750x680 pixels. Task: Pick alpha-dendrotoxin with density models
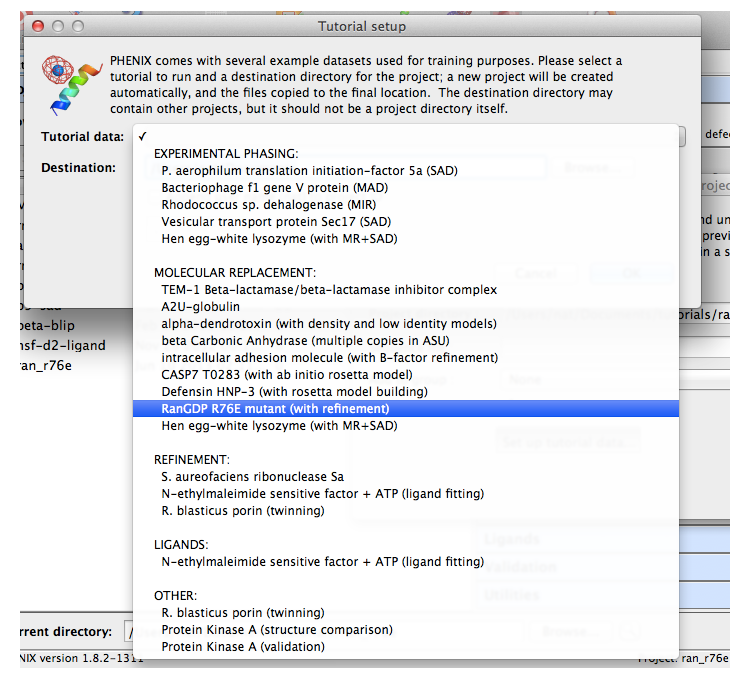coord(329,324)
